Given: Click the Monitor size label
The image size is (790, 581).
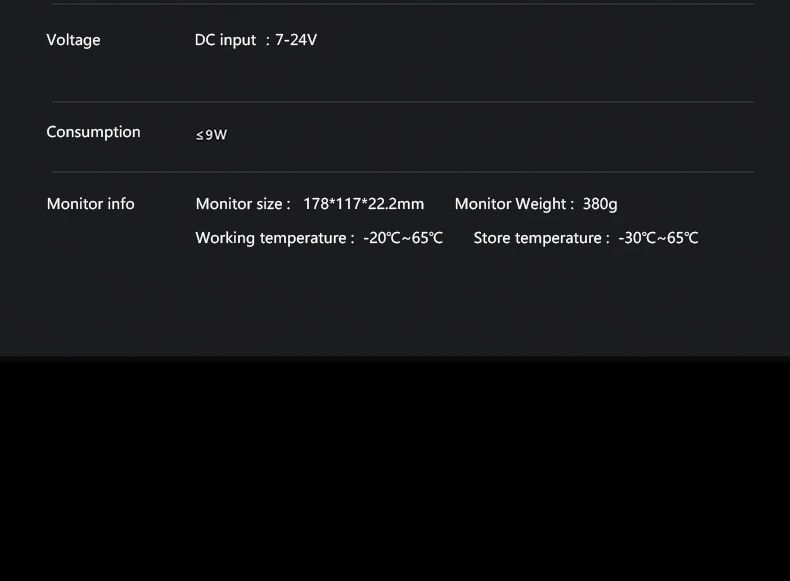Looking at the screenshot, I should [243, 204].
